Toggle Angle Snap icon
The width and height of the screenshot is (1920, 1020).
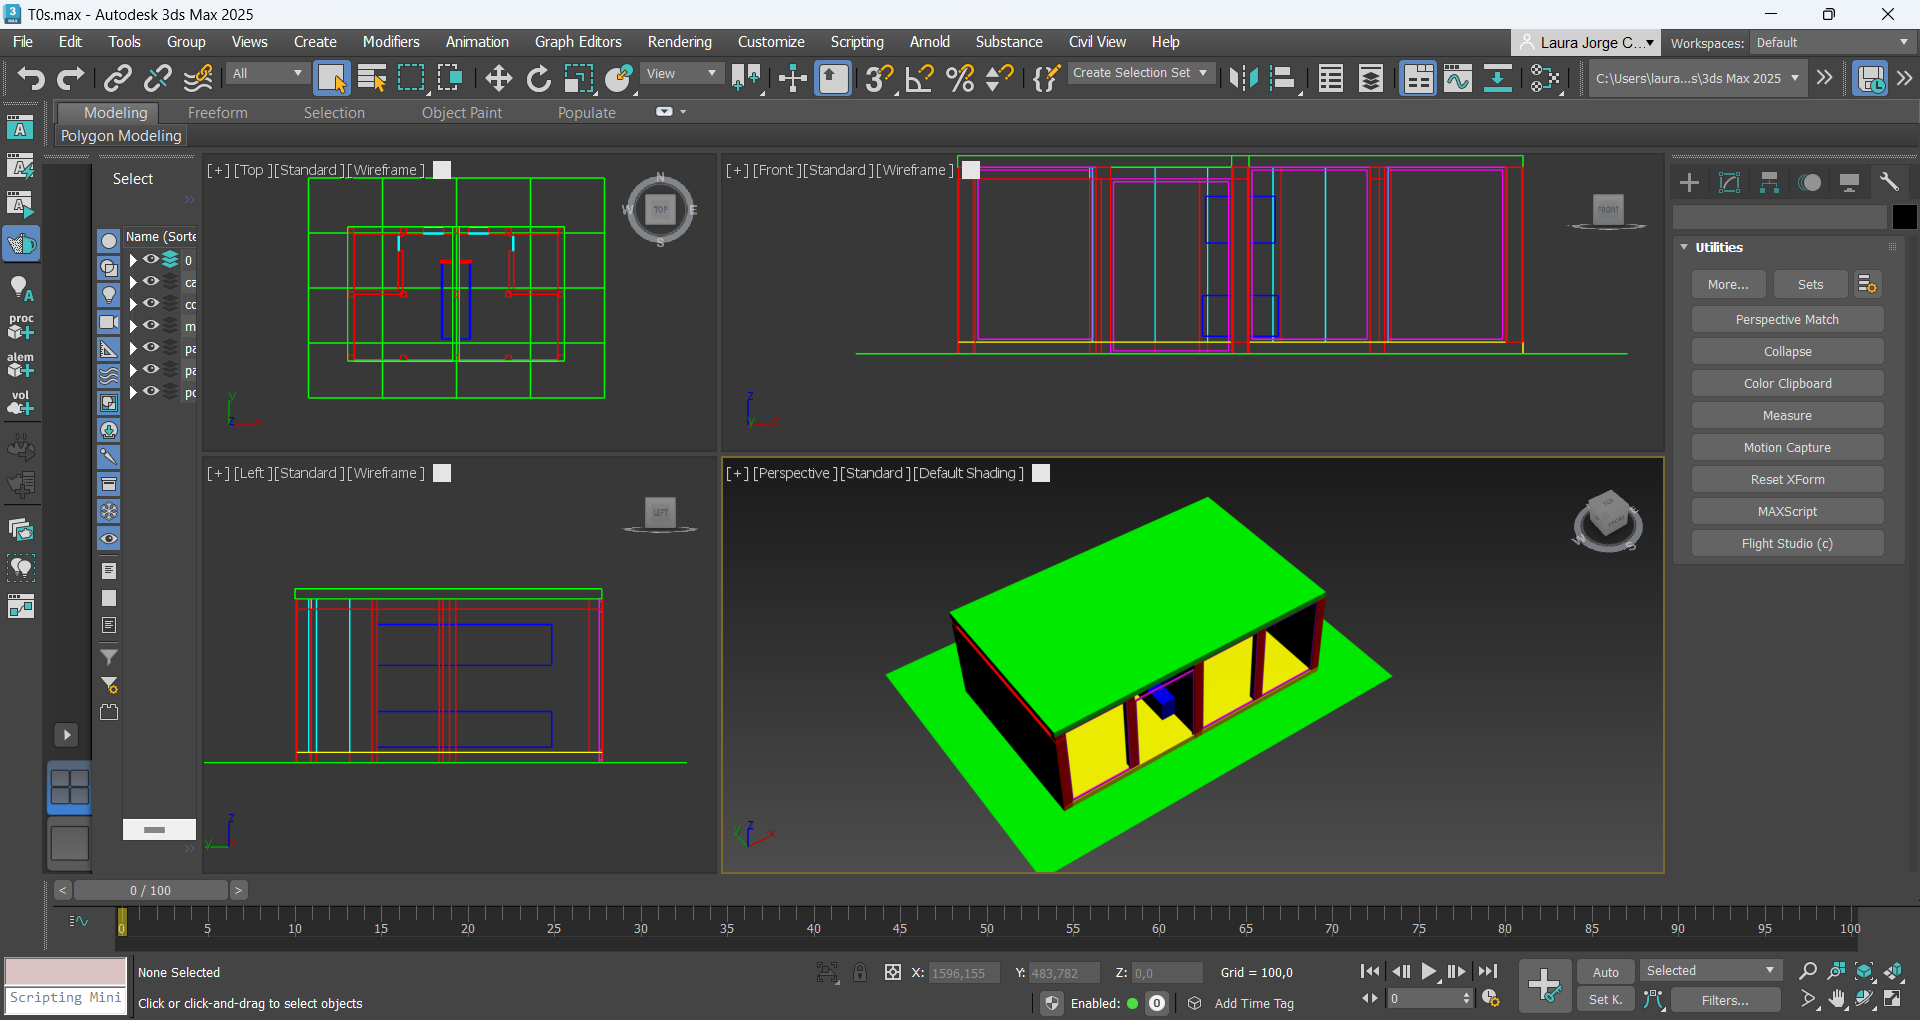coord(919,78)
